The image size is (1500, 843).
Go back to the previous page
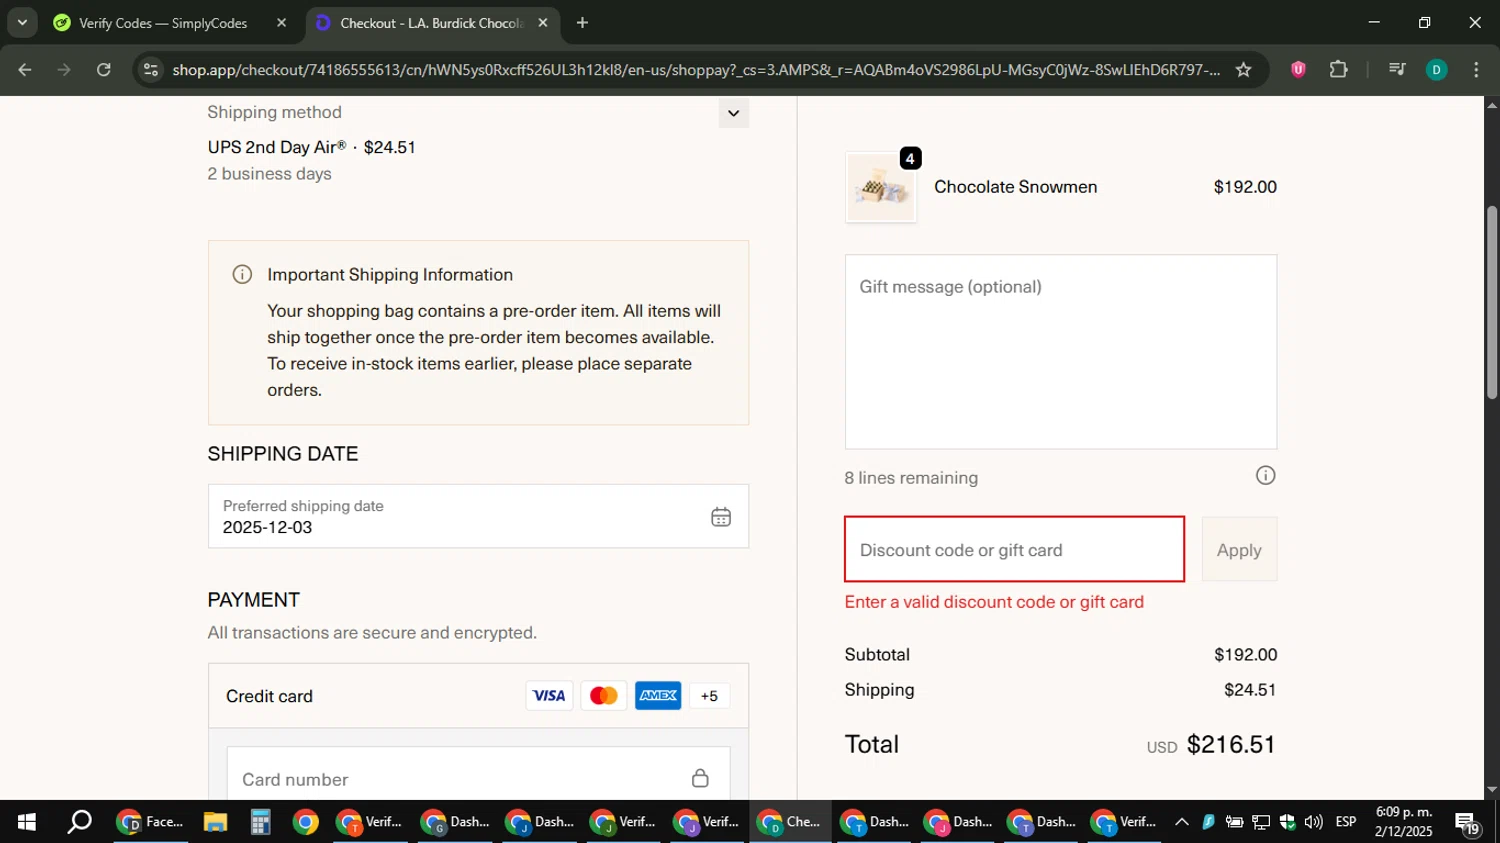coord(25,69)
